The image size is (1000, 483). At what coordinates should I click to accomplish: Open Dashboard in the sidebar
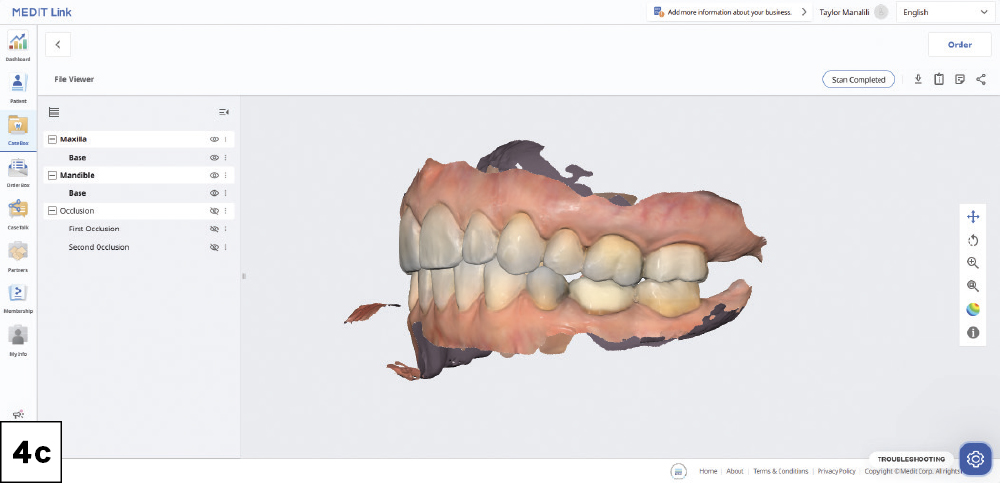pos(18,46)
